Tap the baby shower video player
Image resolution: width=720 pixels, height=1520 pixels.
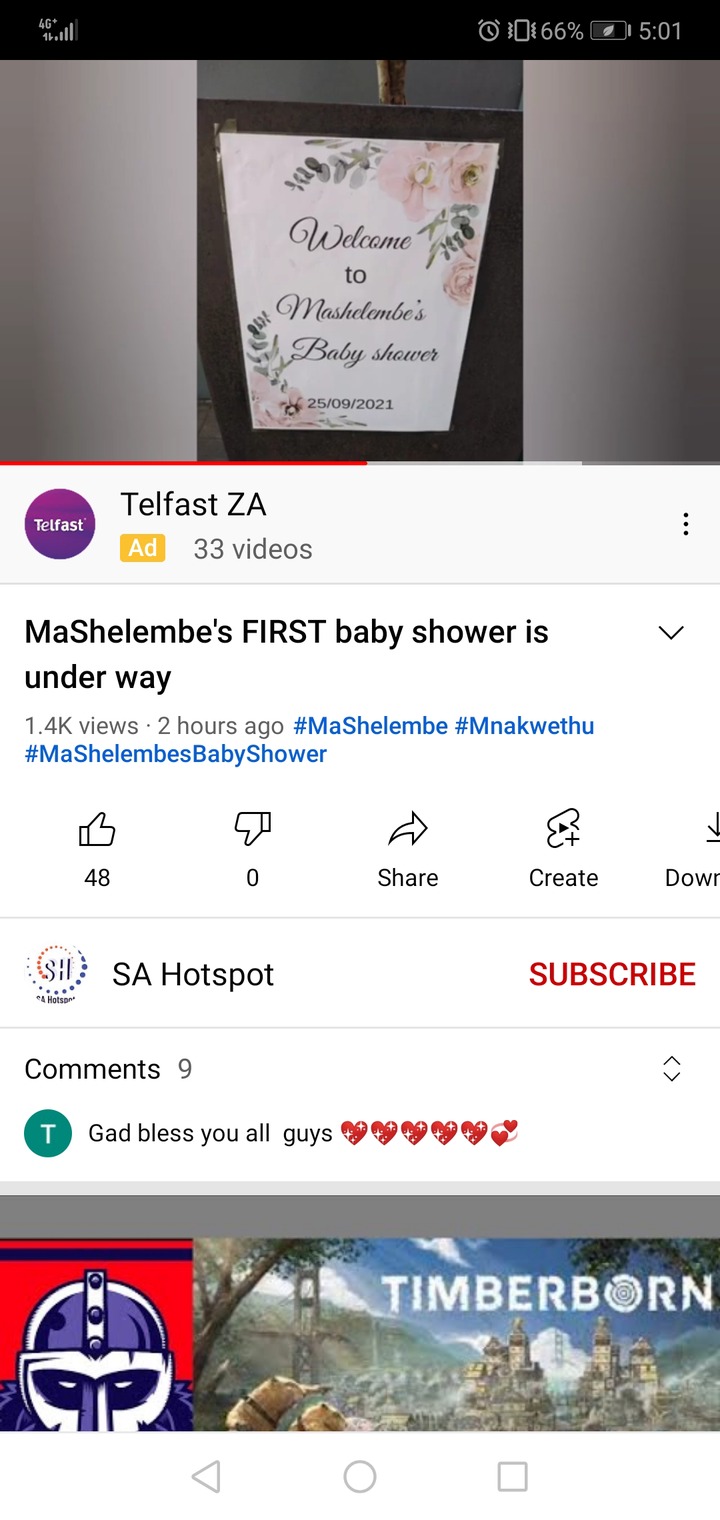[x=360, y=261]
